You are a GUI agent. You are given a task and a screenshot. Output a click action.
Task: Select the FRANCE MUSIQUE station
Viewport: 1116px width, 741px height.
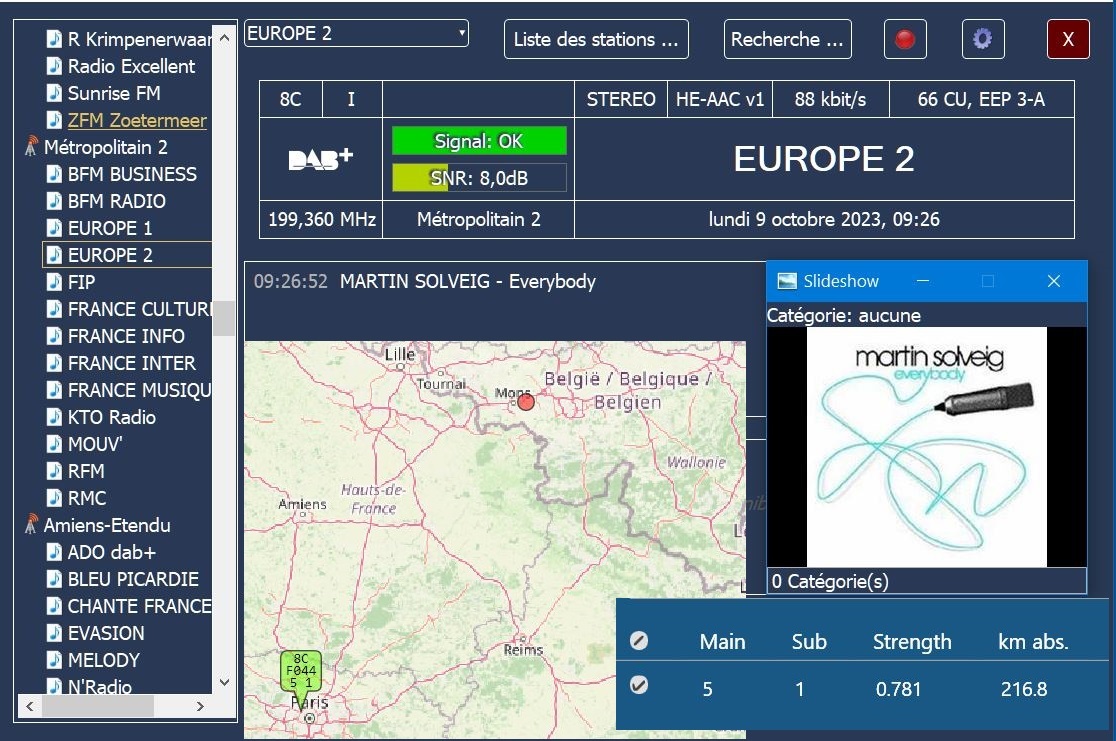pyautogui.click(x=140, y=390)
